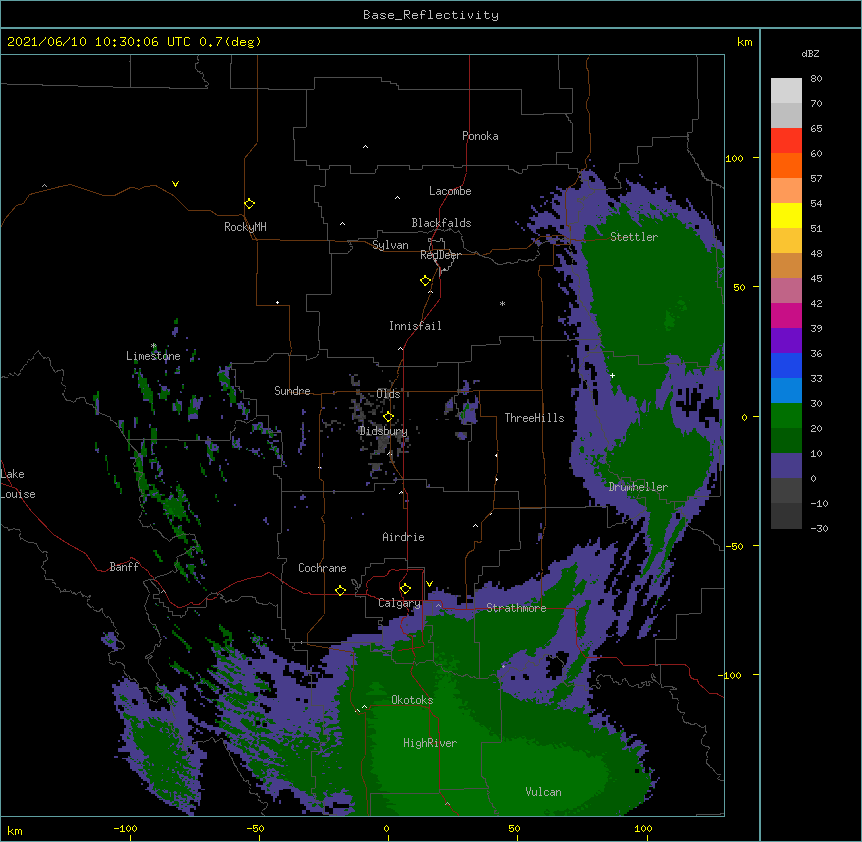Click the 80 value on the dBZ scale
The height and width of the screenshot is (842, 862).
click(816, 79)
